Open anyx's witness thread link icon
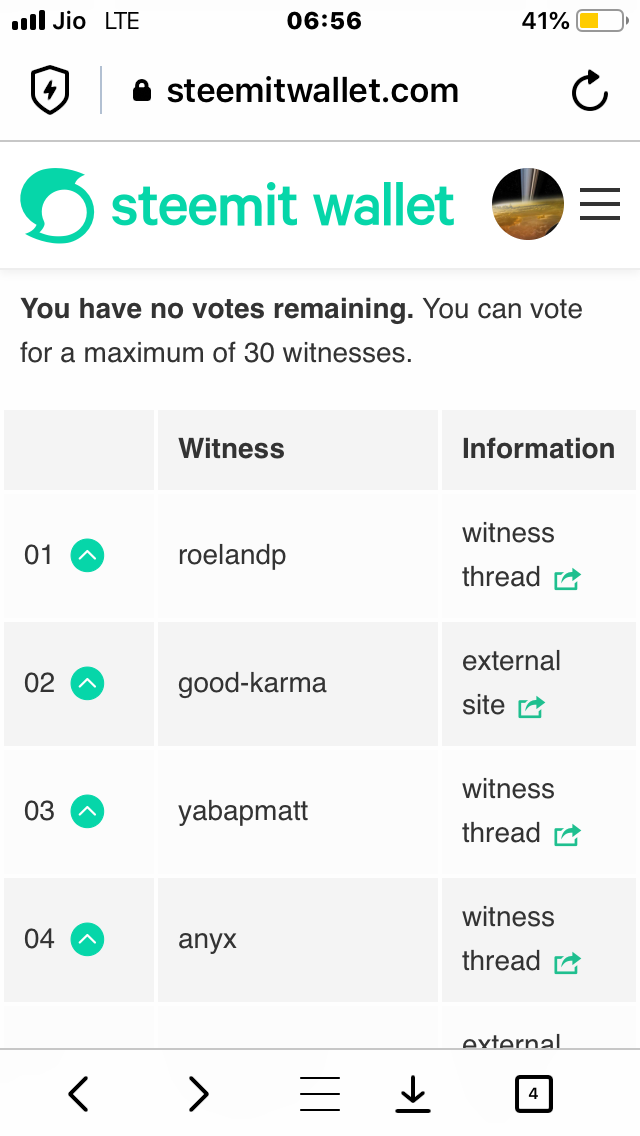 [x=567, y=963]
